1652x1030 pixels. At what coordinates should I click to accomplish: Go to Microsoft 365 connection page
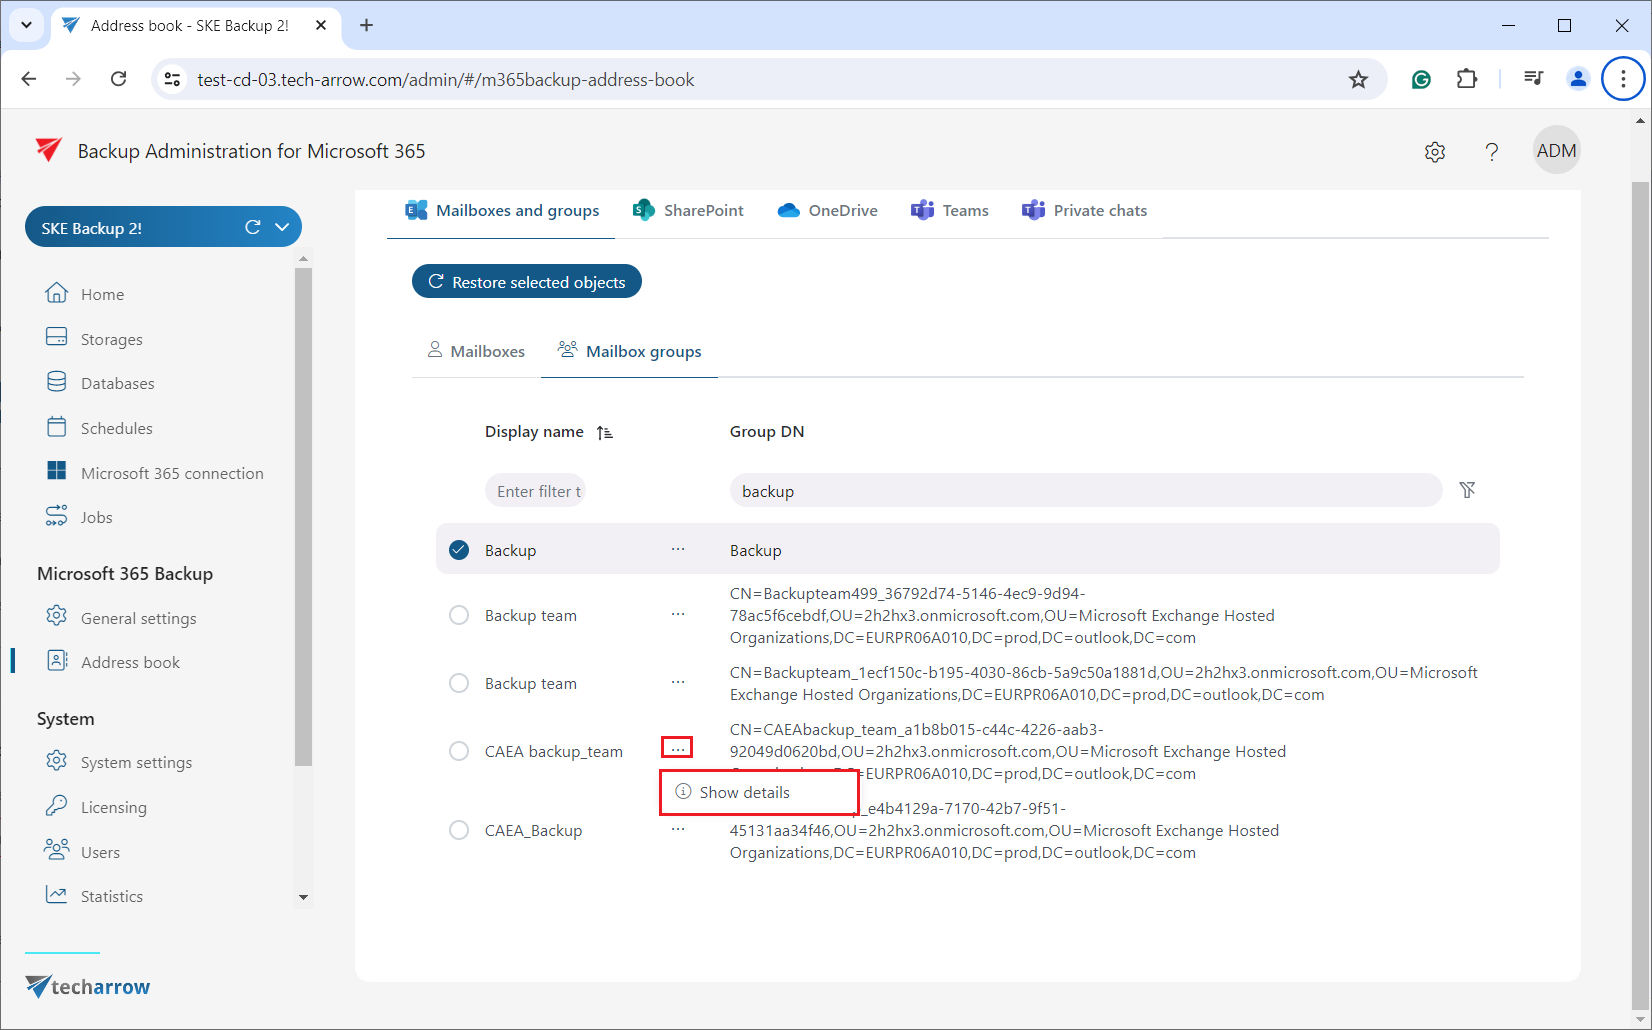(x=171, y=473)
